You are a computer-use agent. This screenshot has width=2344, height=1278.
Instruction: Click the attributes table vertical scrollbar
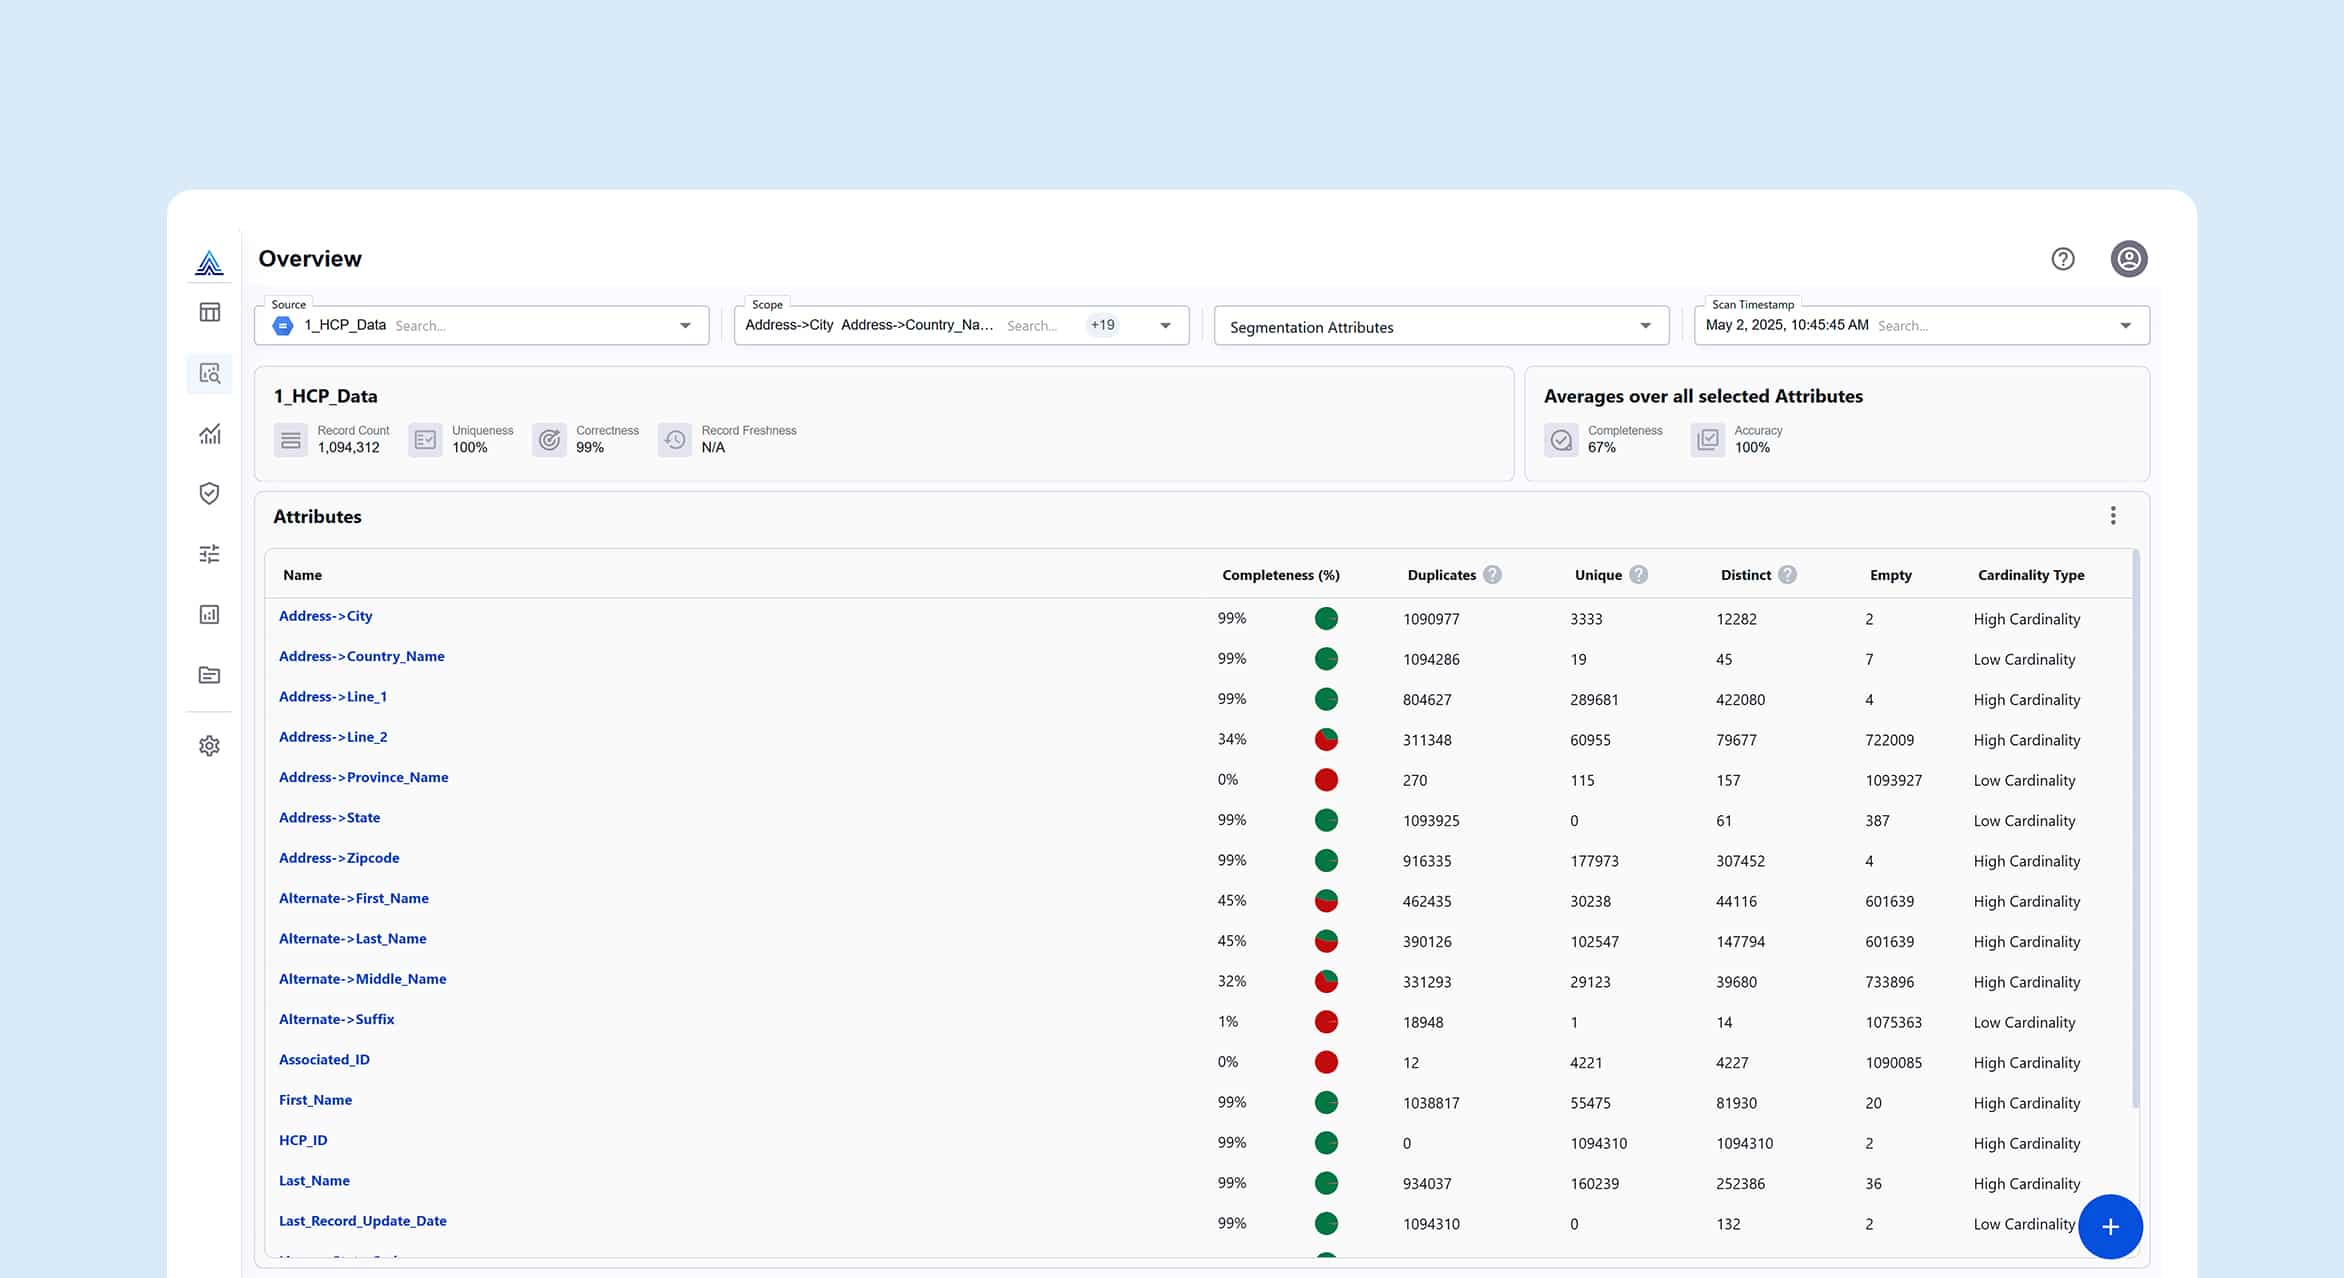tap(2135, 828)
